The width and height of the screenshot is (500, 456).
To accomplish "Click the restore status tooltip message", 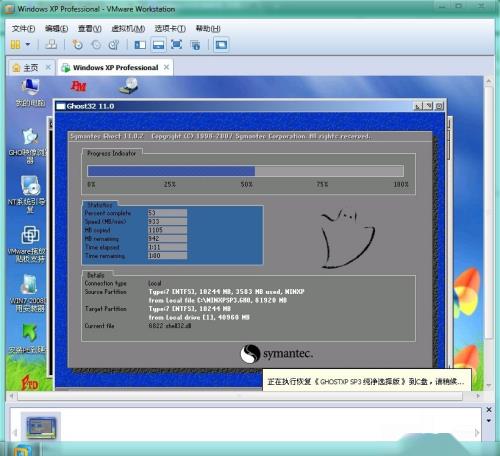I will tap(367, 381).
